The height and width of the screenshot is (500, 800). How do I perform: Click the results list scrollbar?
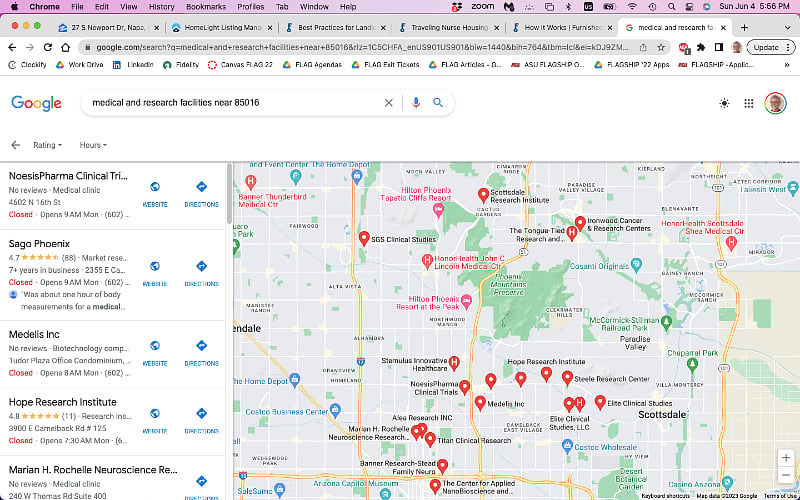pyautogui.click(x=230, y=193)
